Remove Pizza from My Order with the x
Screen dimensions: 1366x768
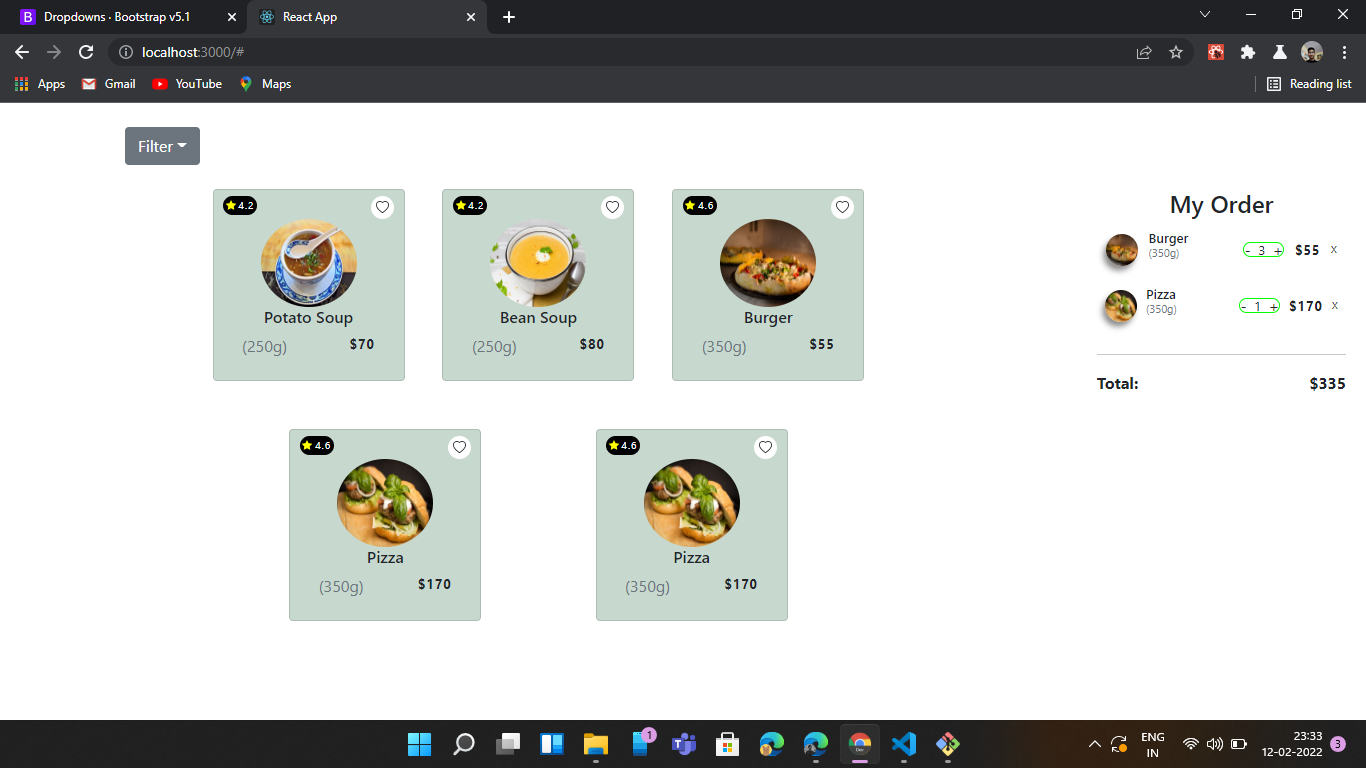(1336, 306)
